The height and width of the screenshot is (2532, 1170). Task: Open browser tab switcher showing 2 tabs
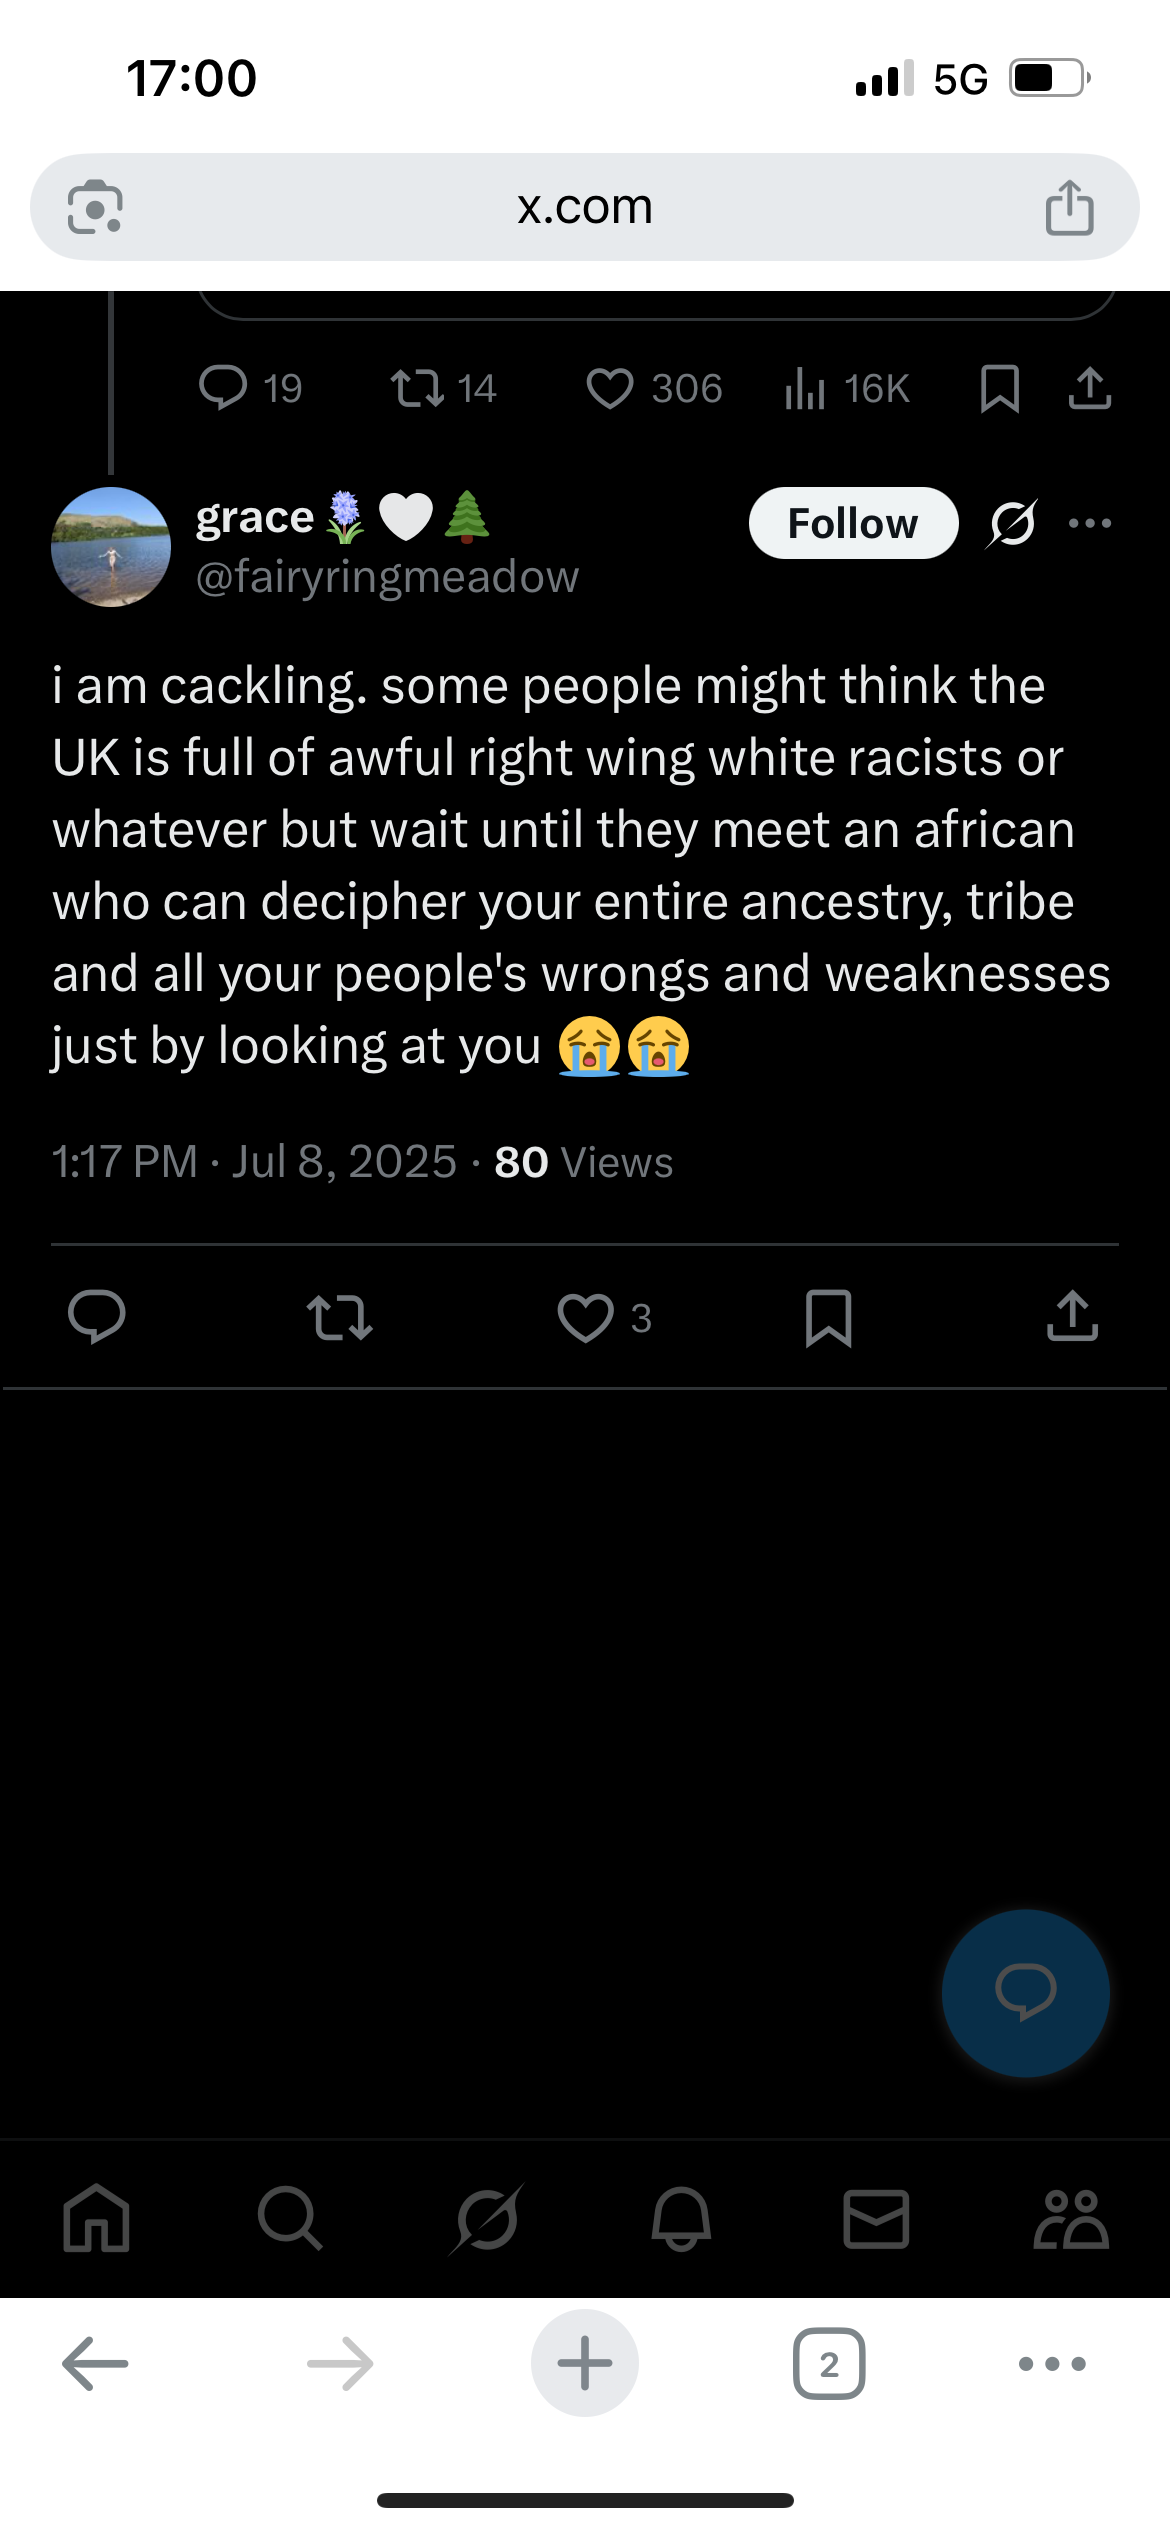[828, 2364]
